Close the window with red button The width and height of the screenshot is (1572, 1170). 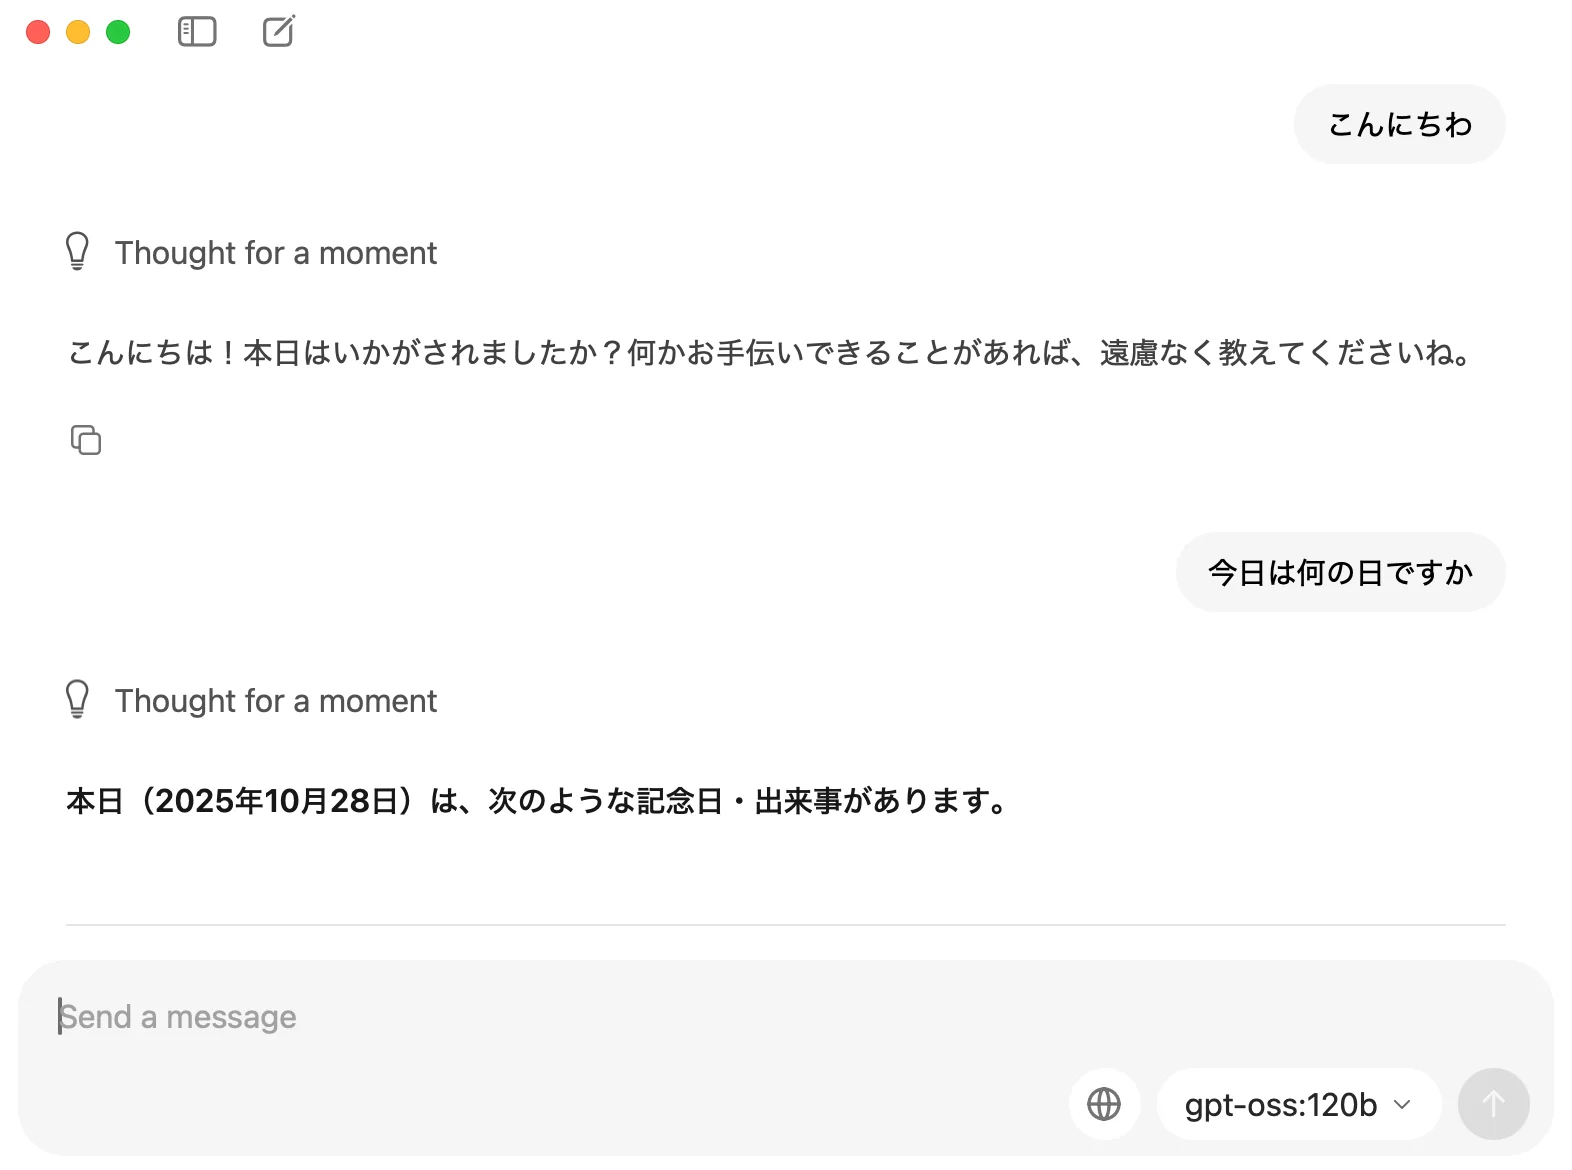click(x=38, y=32)
